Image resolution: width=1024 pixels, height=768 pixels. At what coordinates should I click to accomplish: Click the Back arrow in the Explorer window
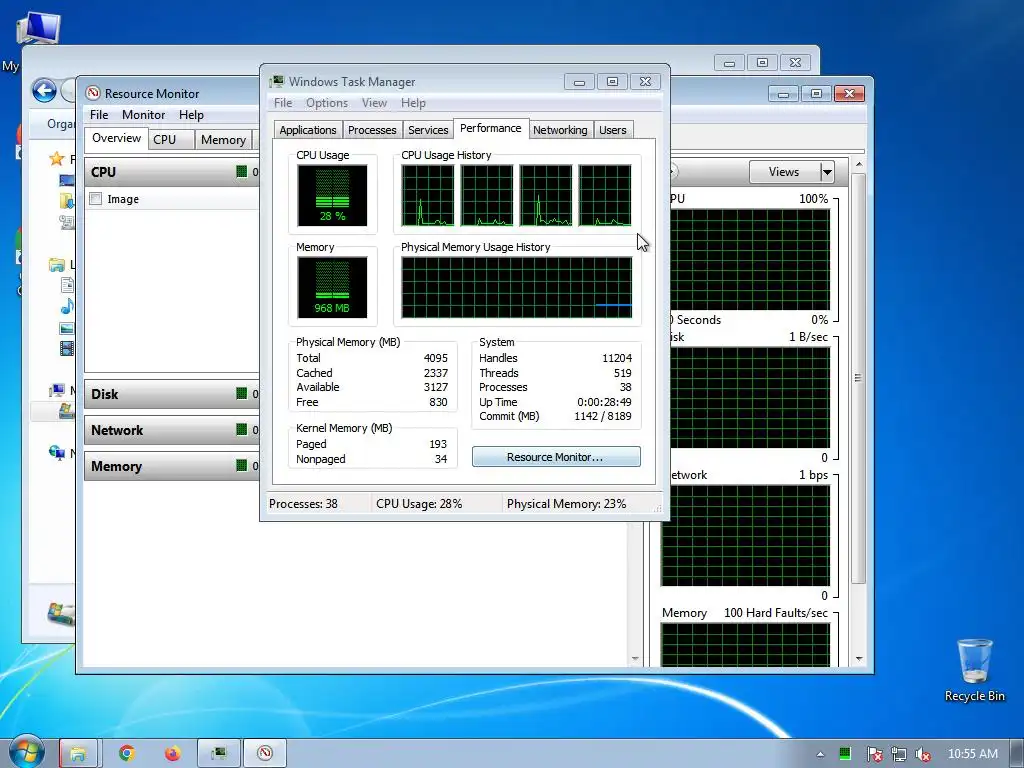pos(44,91)
